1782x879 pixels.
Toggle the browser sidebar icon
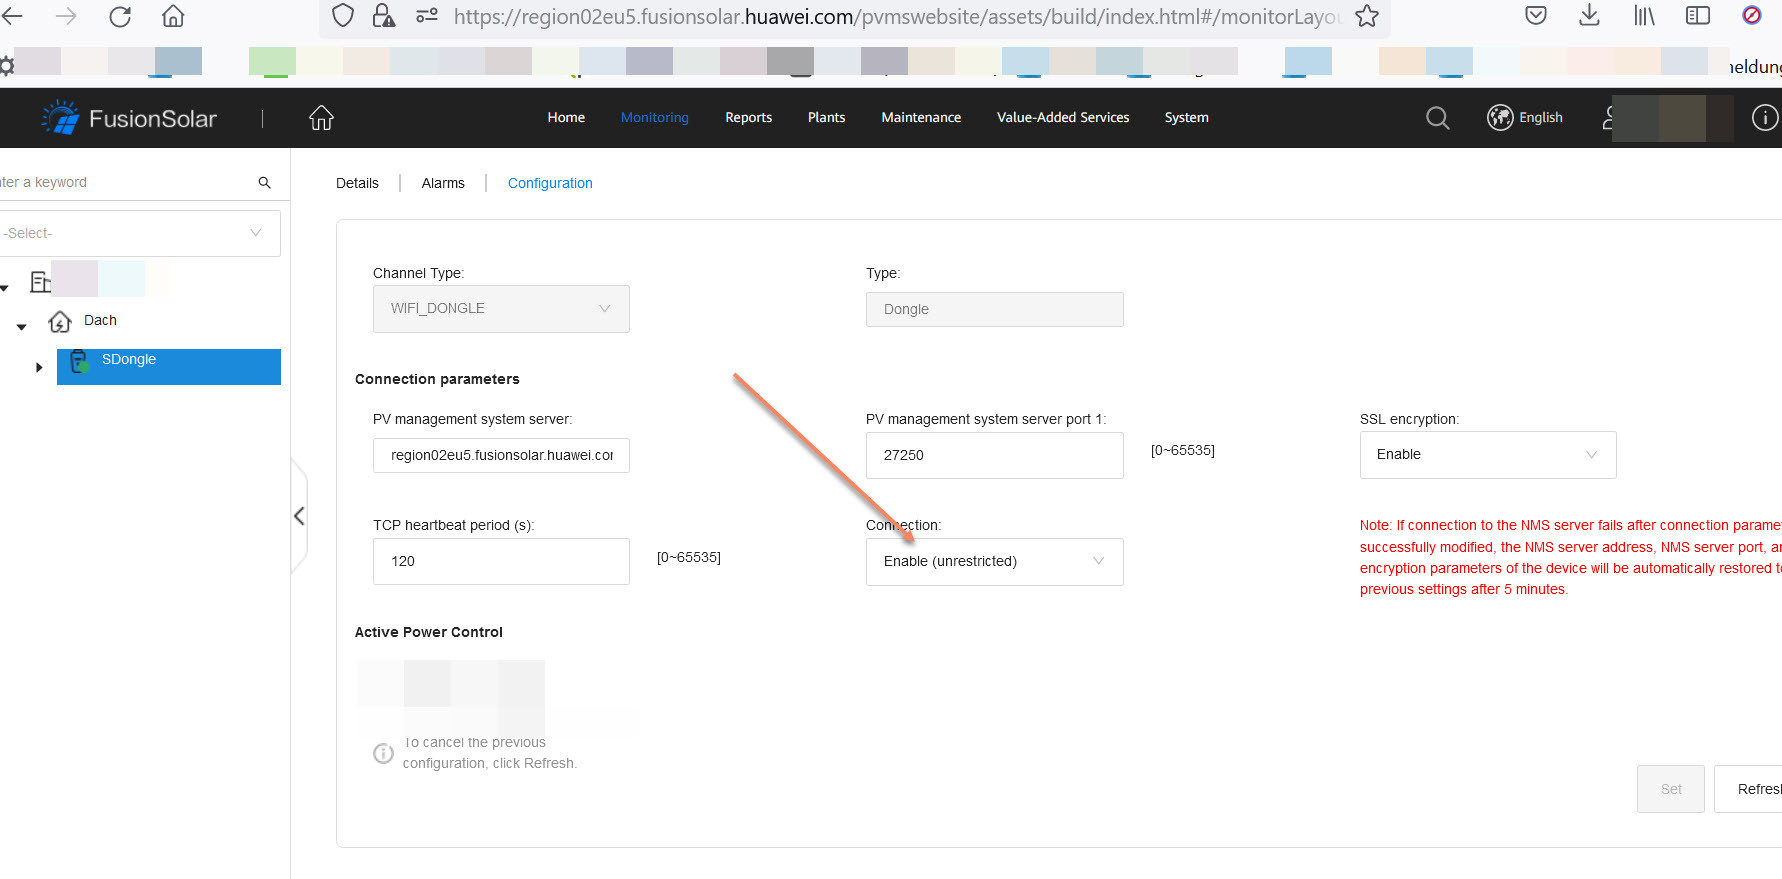(x=1698, y=16)
